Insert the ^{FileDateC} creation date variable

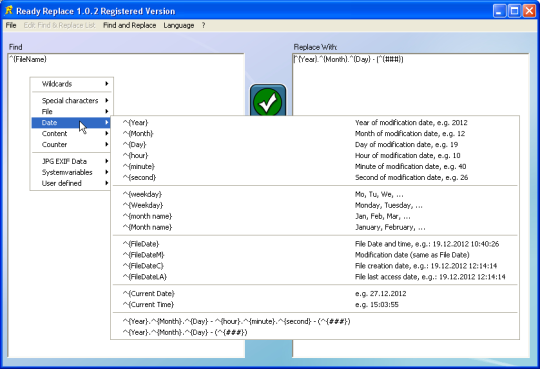pos(315,266)
